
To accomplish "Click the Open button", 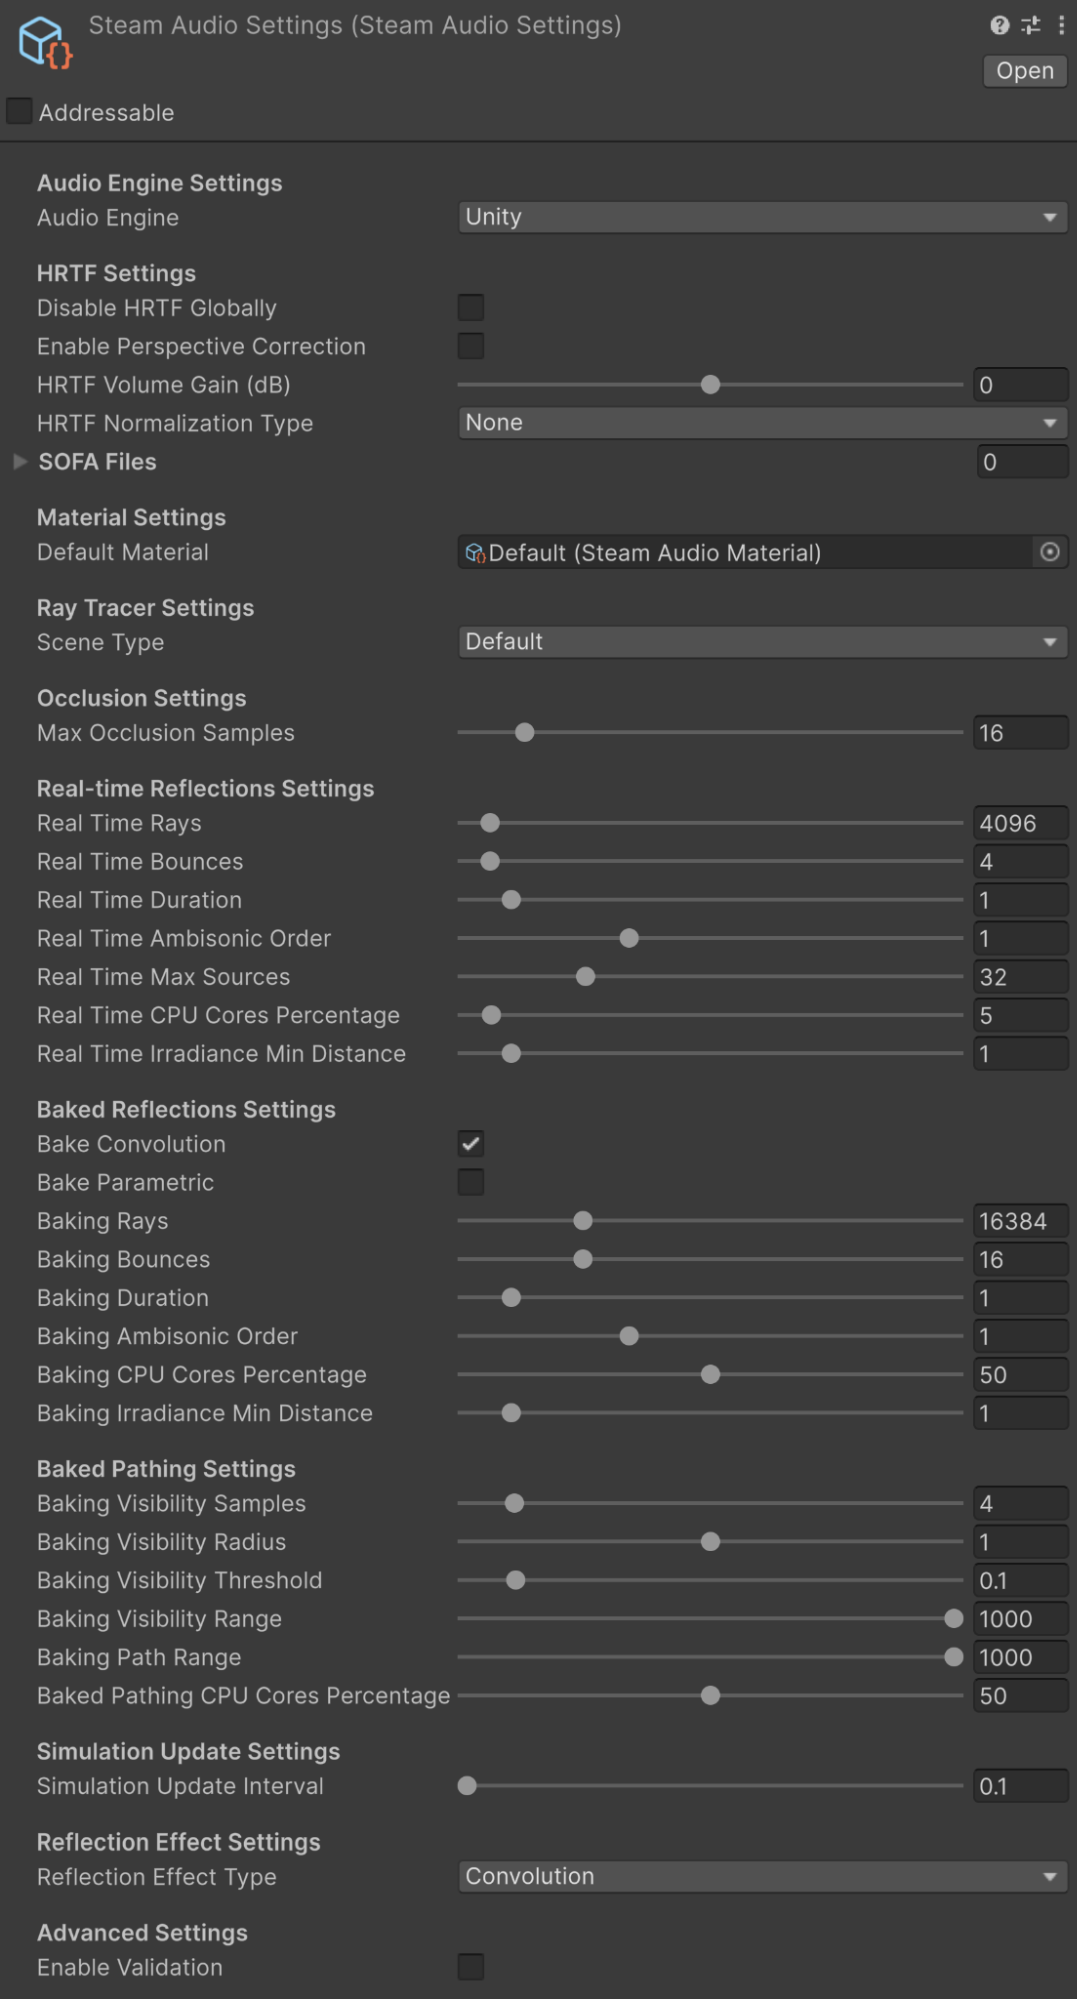I will click(x=1025, y=71).
